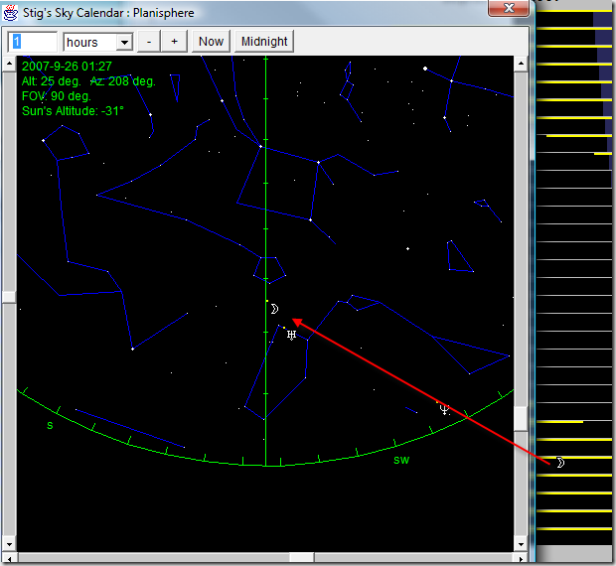Select the Neptune symbol near the horizon
Screen dimensions: 616x566
[x=444, y=408]
